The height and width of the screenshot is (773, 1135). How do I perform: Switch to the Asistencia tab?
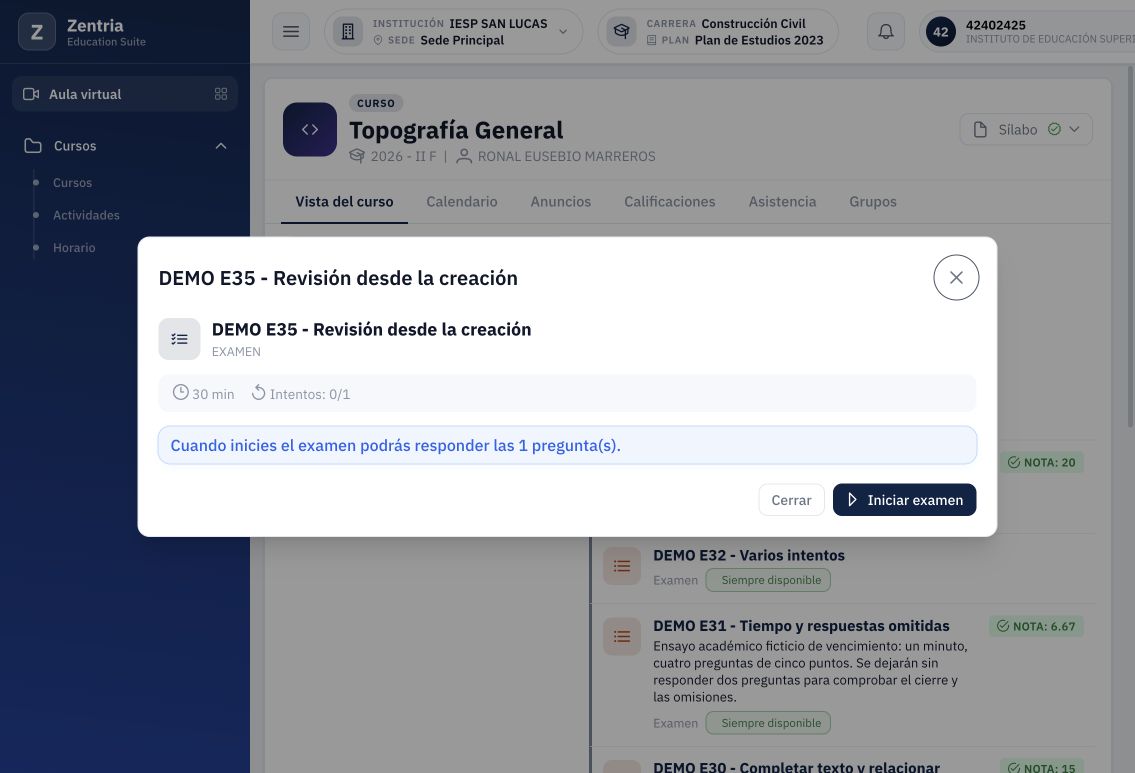[x=782, y=202]
